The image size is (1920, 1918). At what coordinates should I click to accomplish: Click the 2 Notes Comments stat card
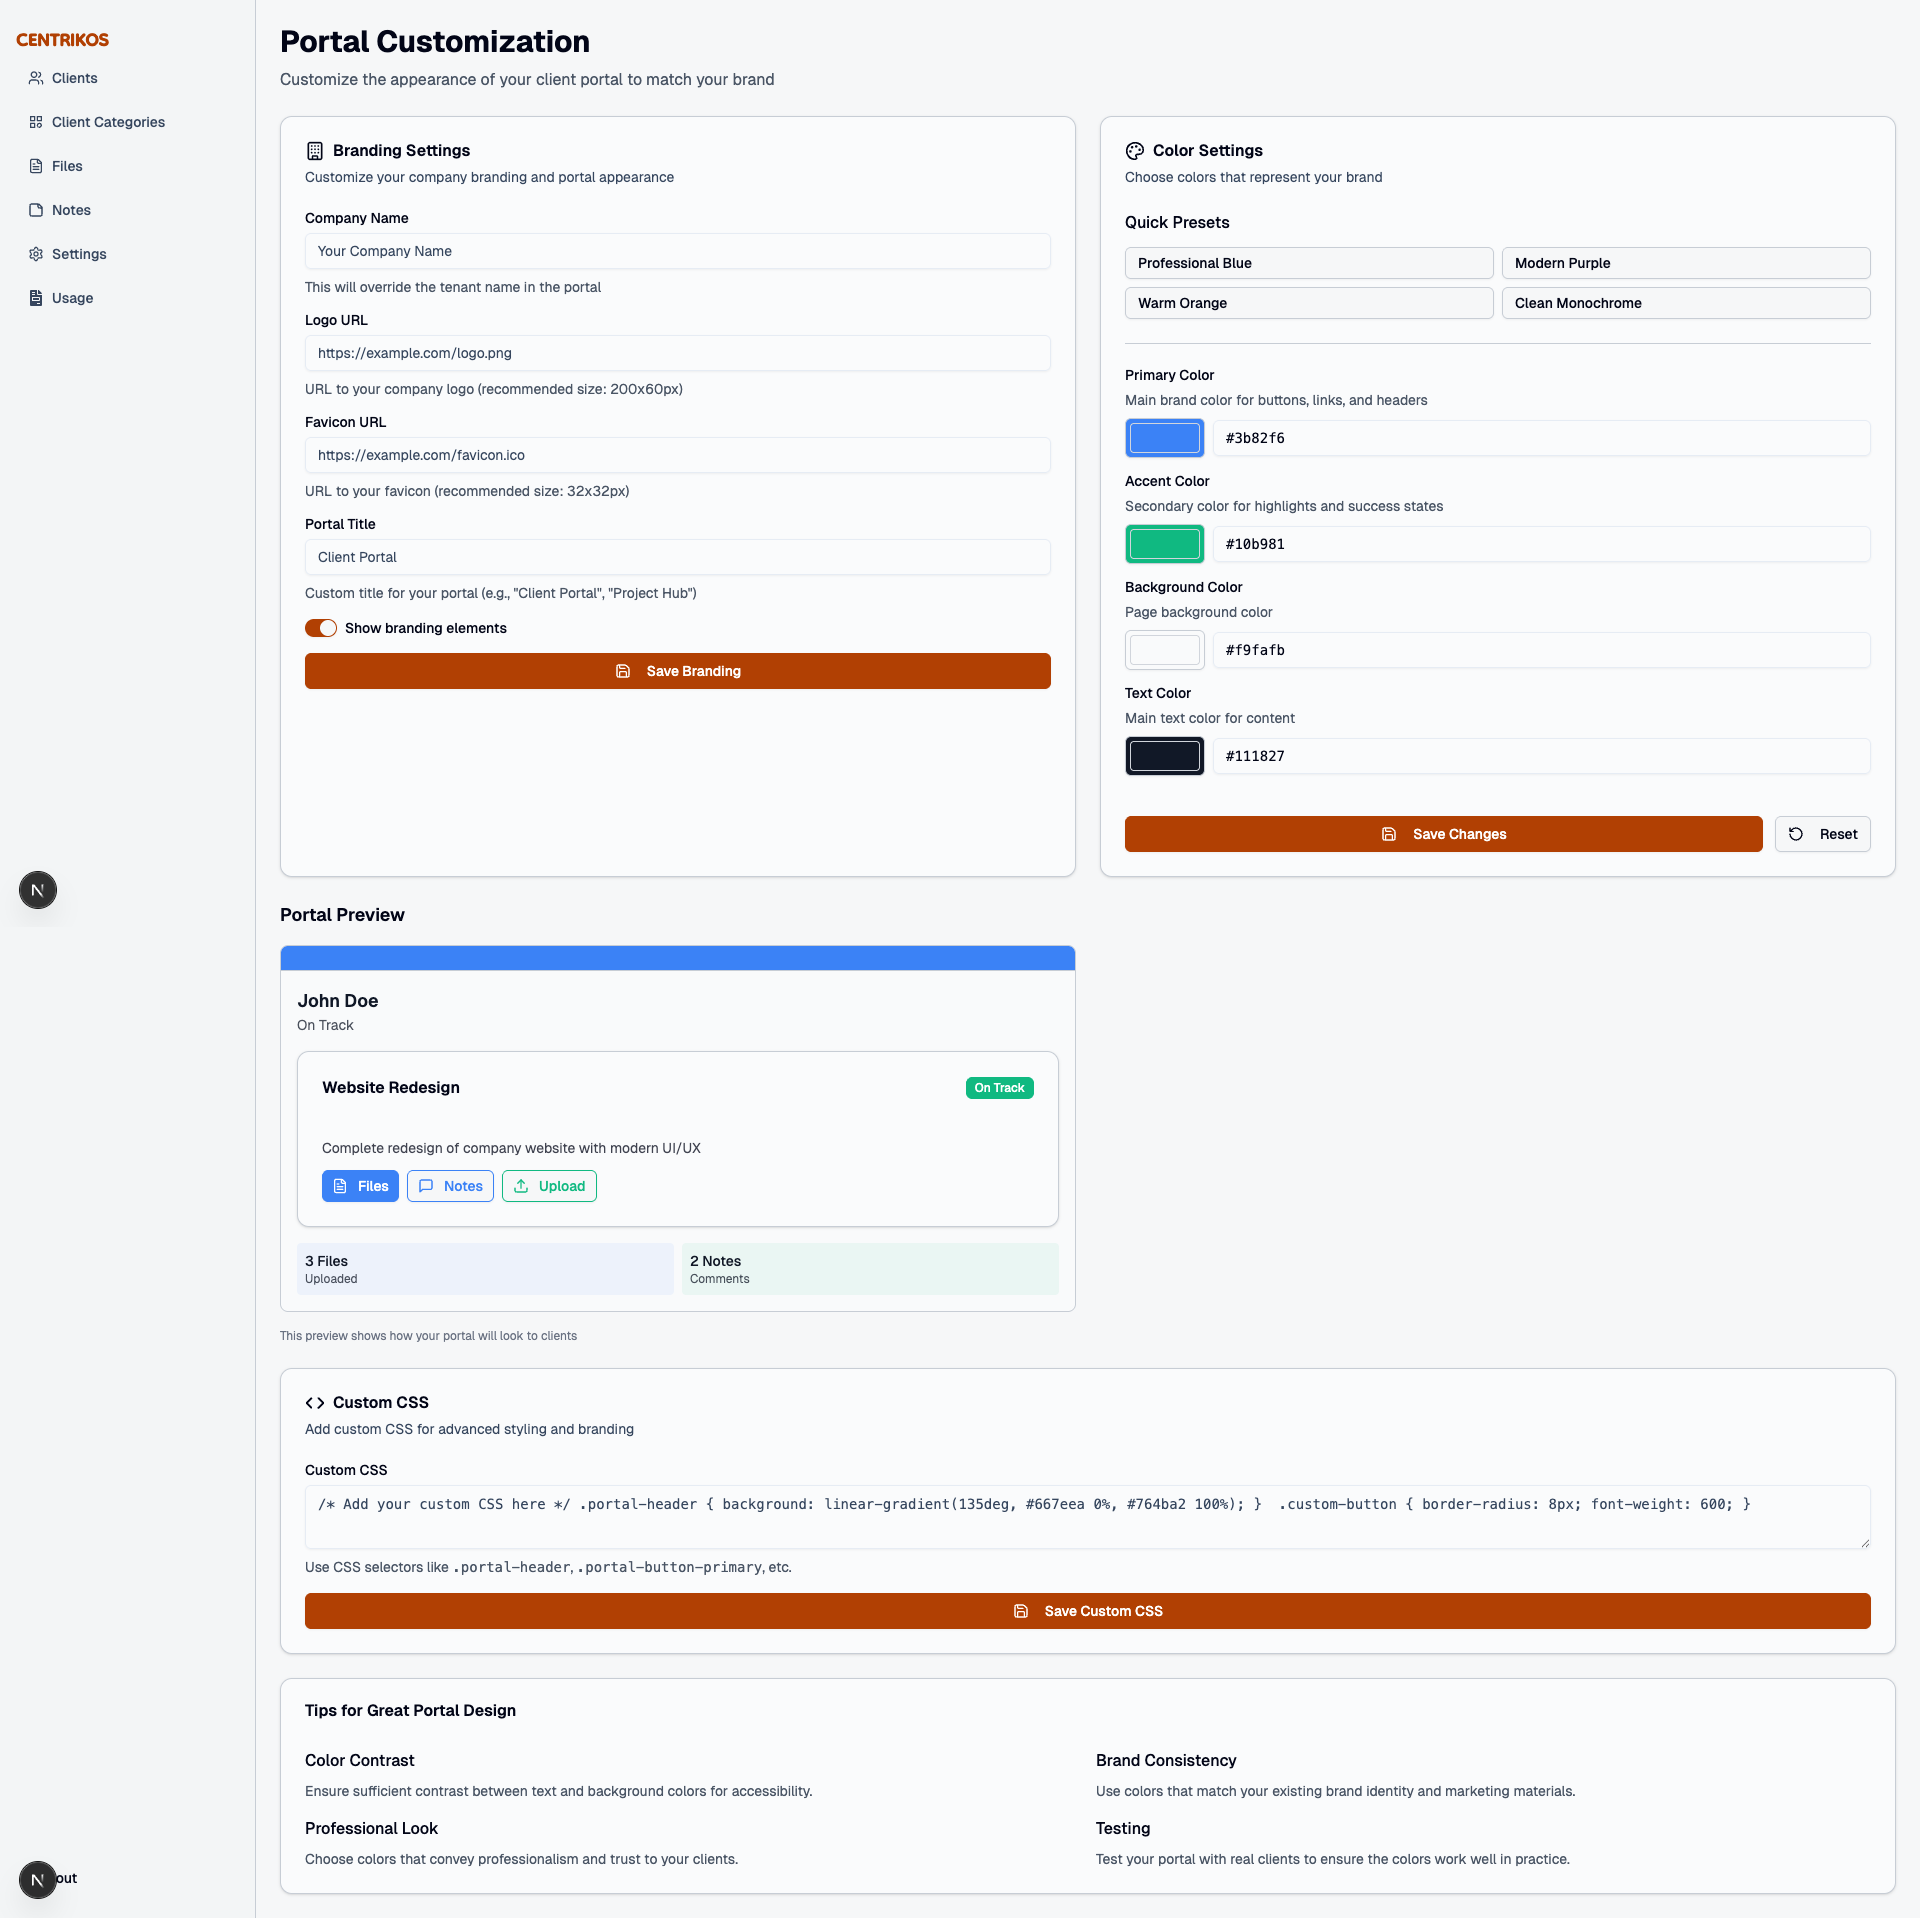[870, 1269]
